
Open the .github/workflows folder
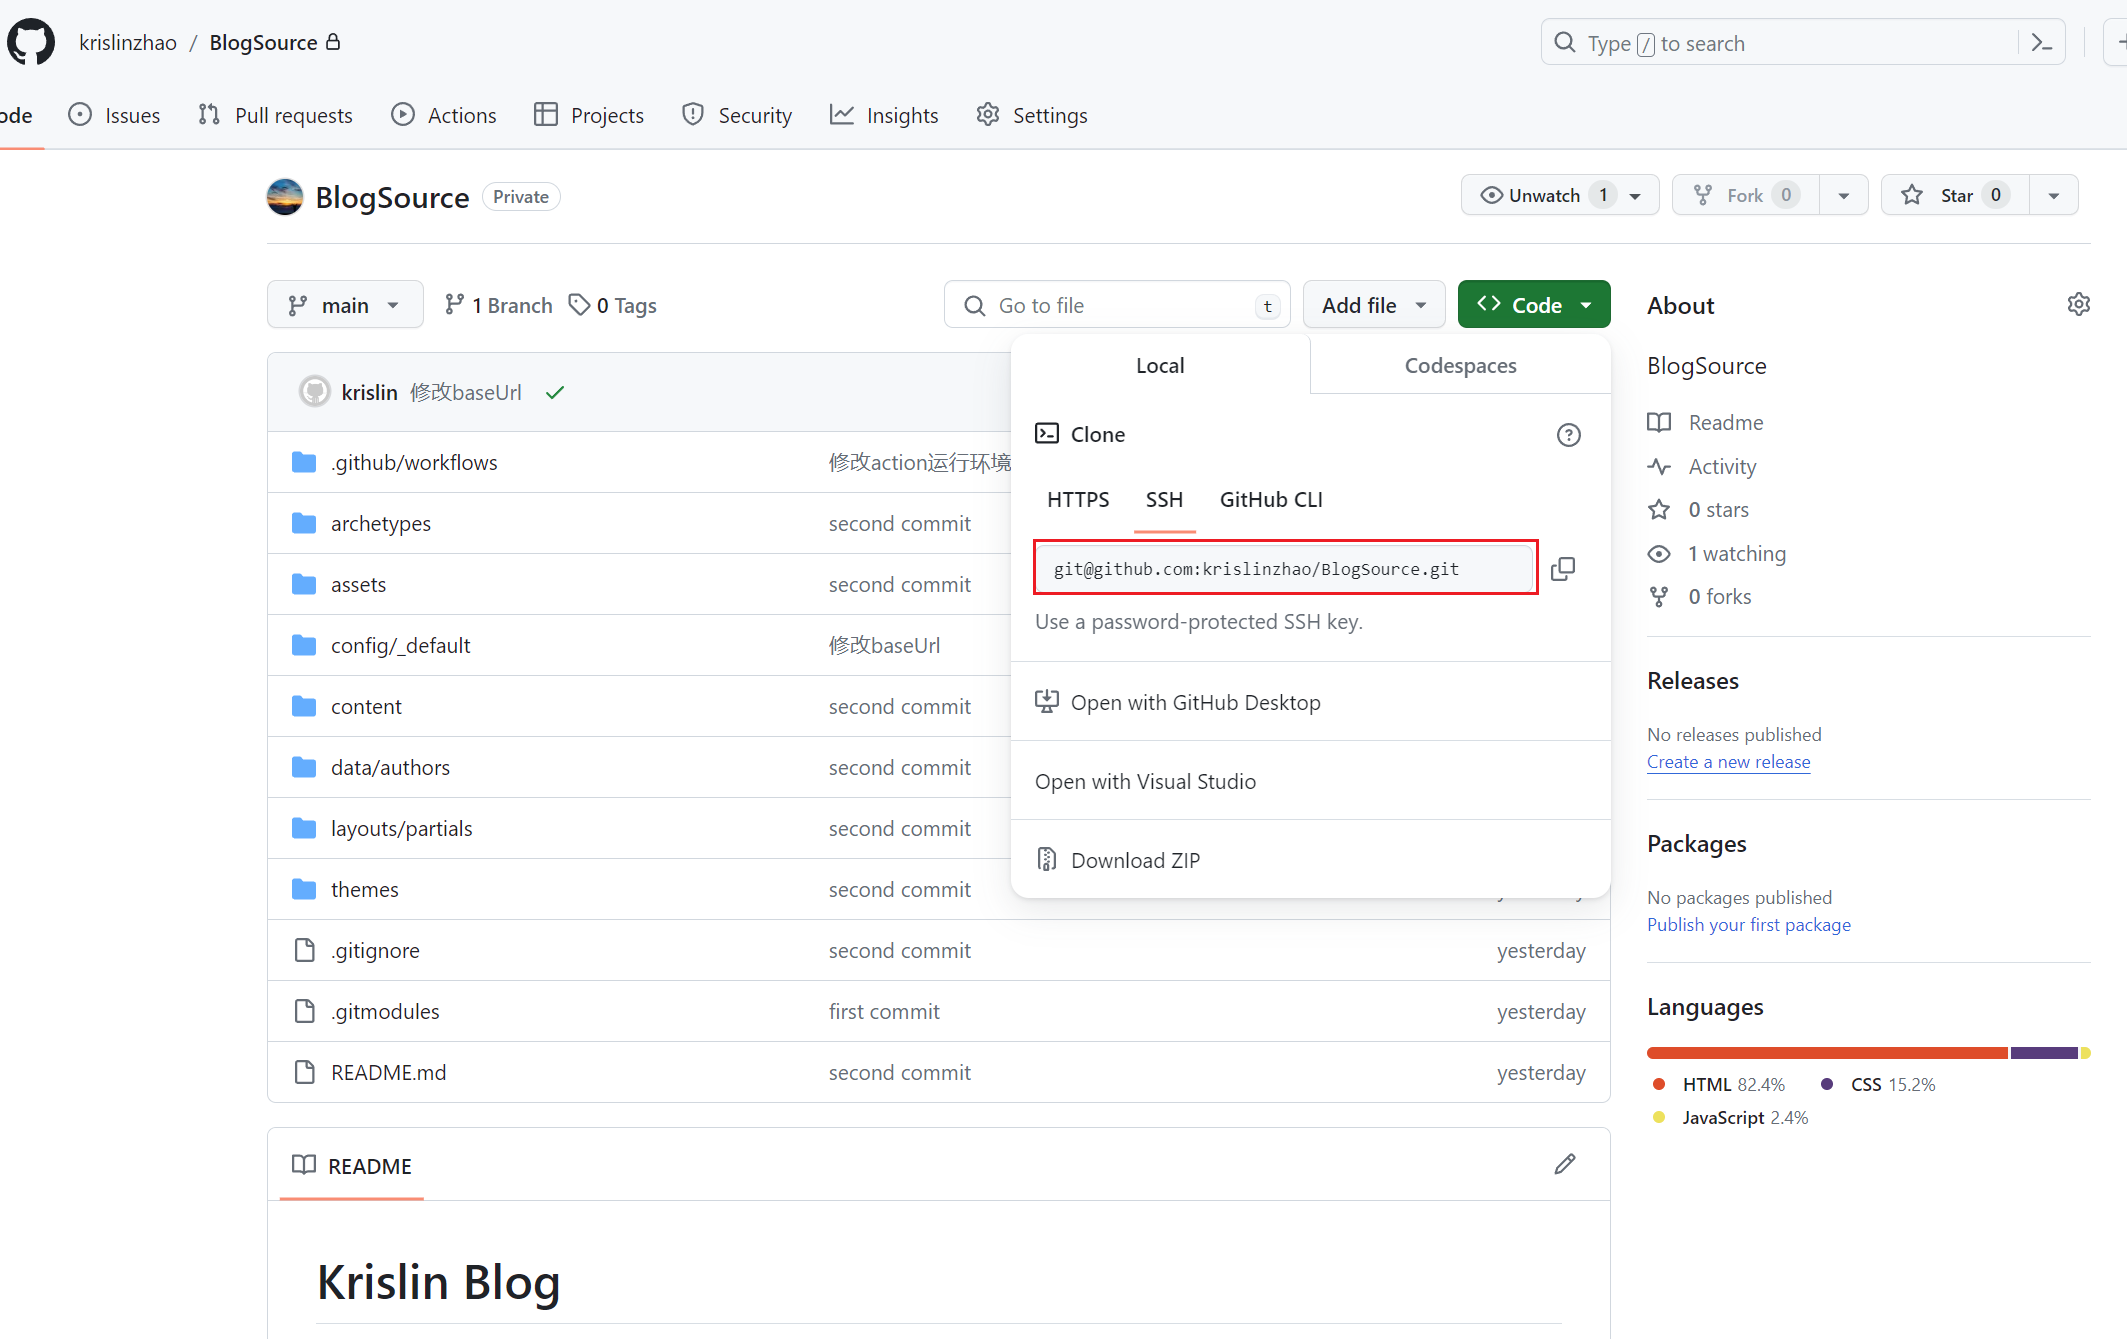pos(414,462)
